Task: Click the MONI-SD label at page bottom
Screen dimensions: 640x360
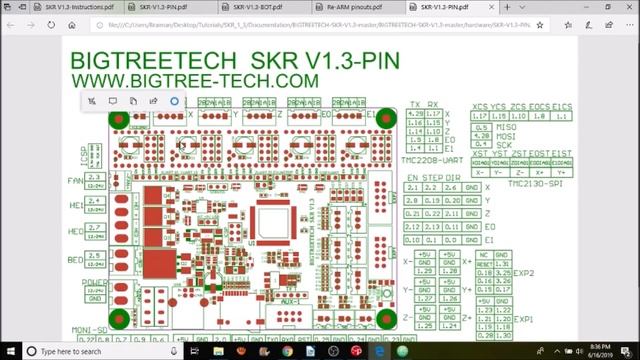Action: (x=89, y=330)
